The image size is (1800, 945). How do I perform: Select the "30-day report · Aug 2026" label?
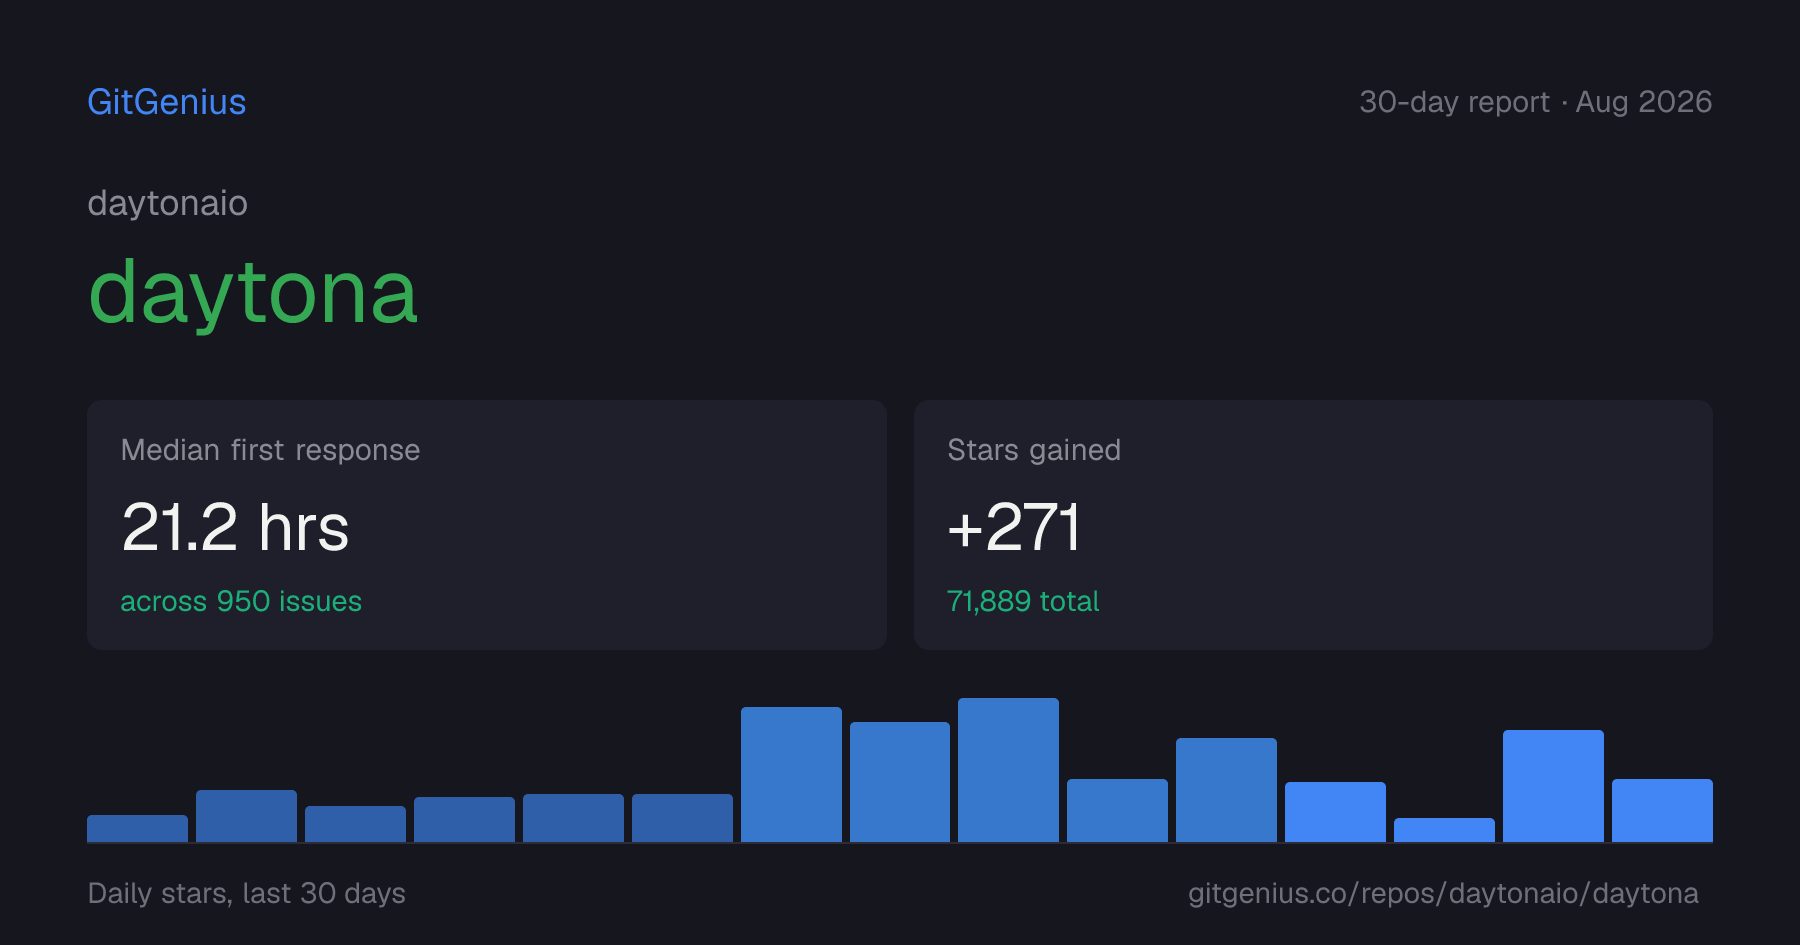click(1535, 102)
